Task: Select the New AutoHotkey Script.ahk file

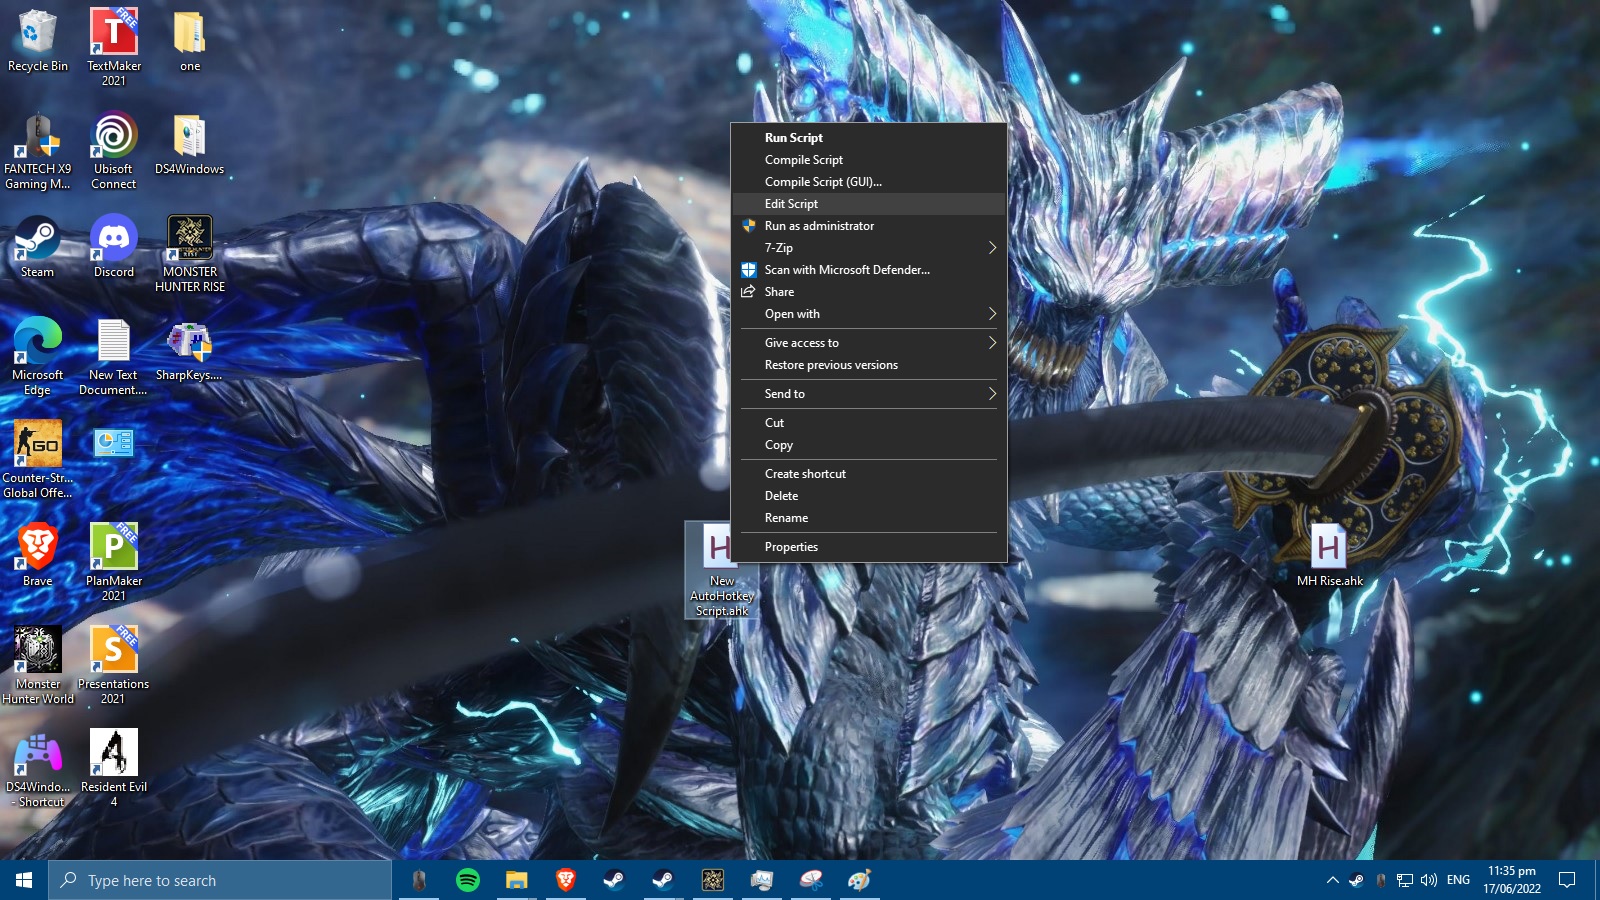Action: (x=721, y=570)
